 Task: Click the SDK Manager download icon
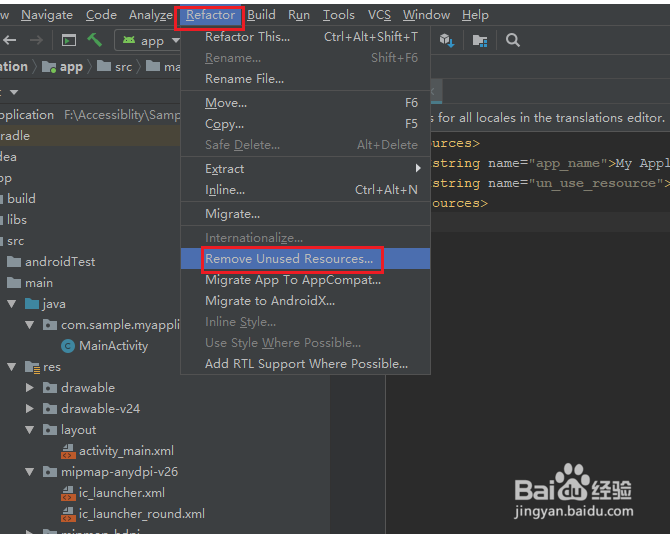447,41
